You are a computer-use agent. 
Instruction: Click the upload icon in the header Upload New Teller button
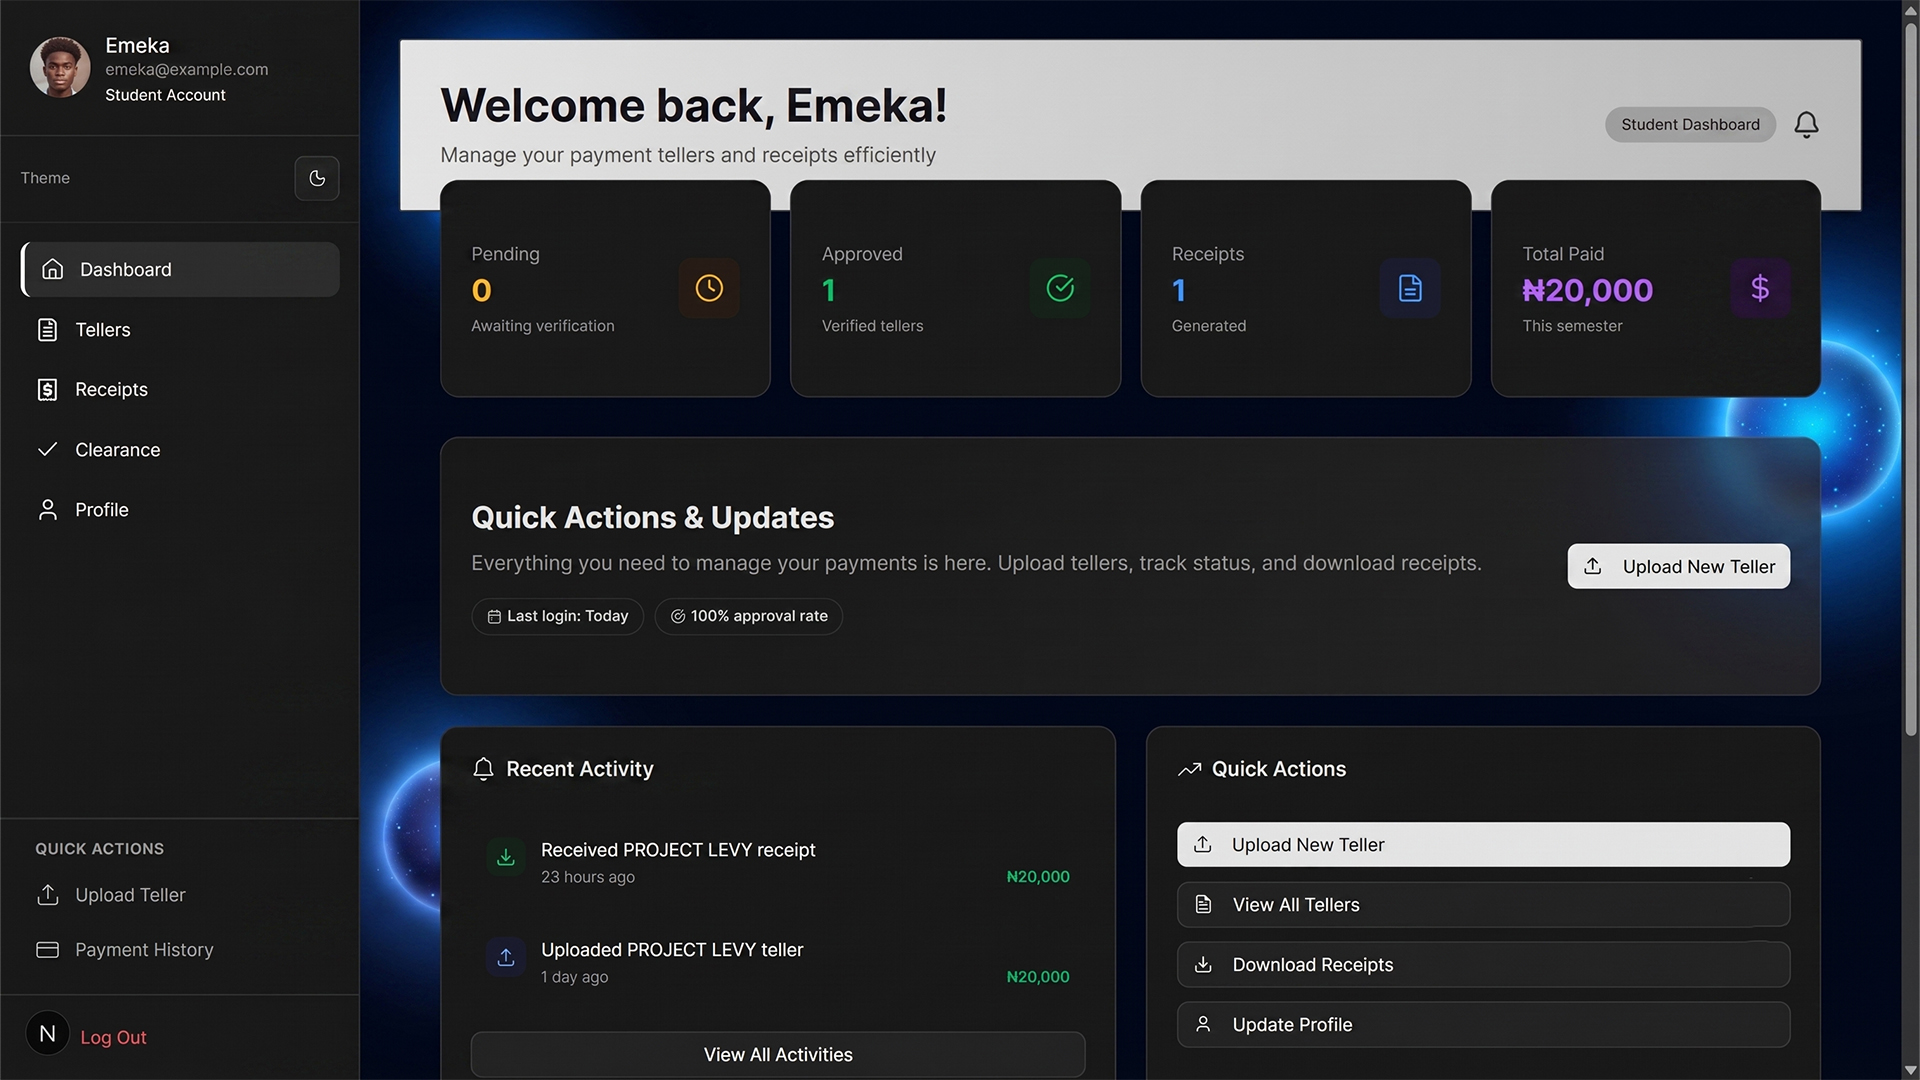pos(1593,566)
